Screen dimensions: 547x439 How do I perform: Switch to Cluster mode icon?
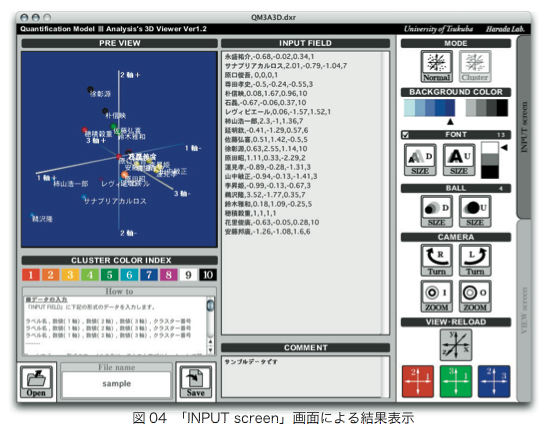pos(475,67)
